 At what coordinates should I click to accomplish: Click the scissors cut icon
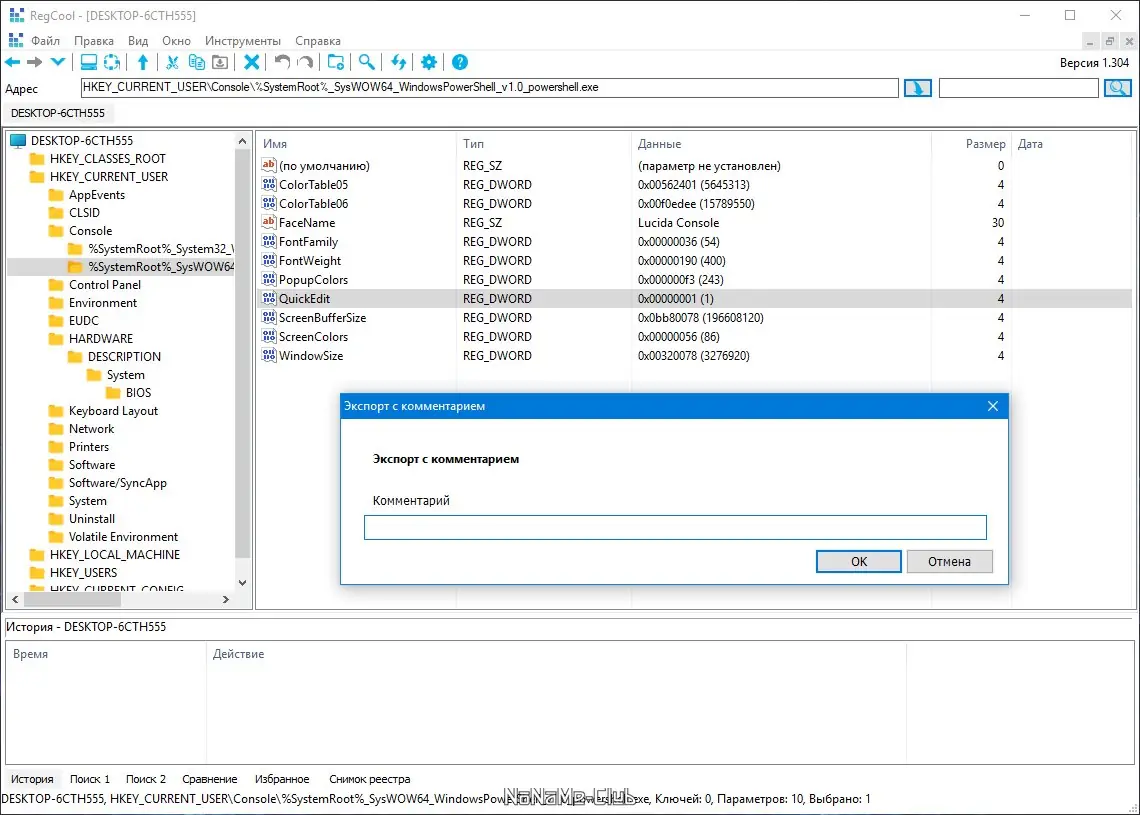coord(172,62)
